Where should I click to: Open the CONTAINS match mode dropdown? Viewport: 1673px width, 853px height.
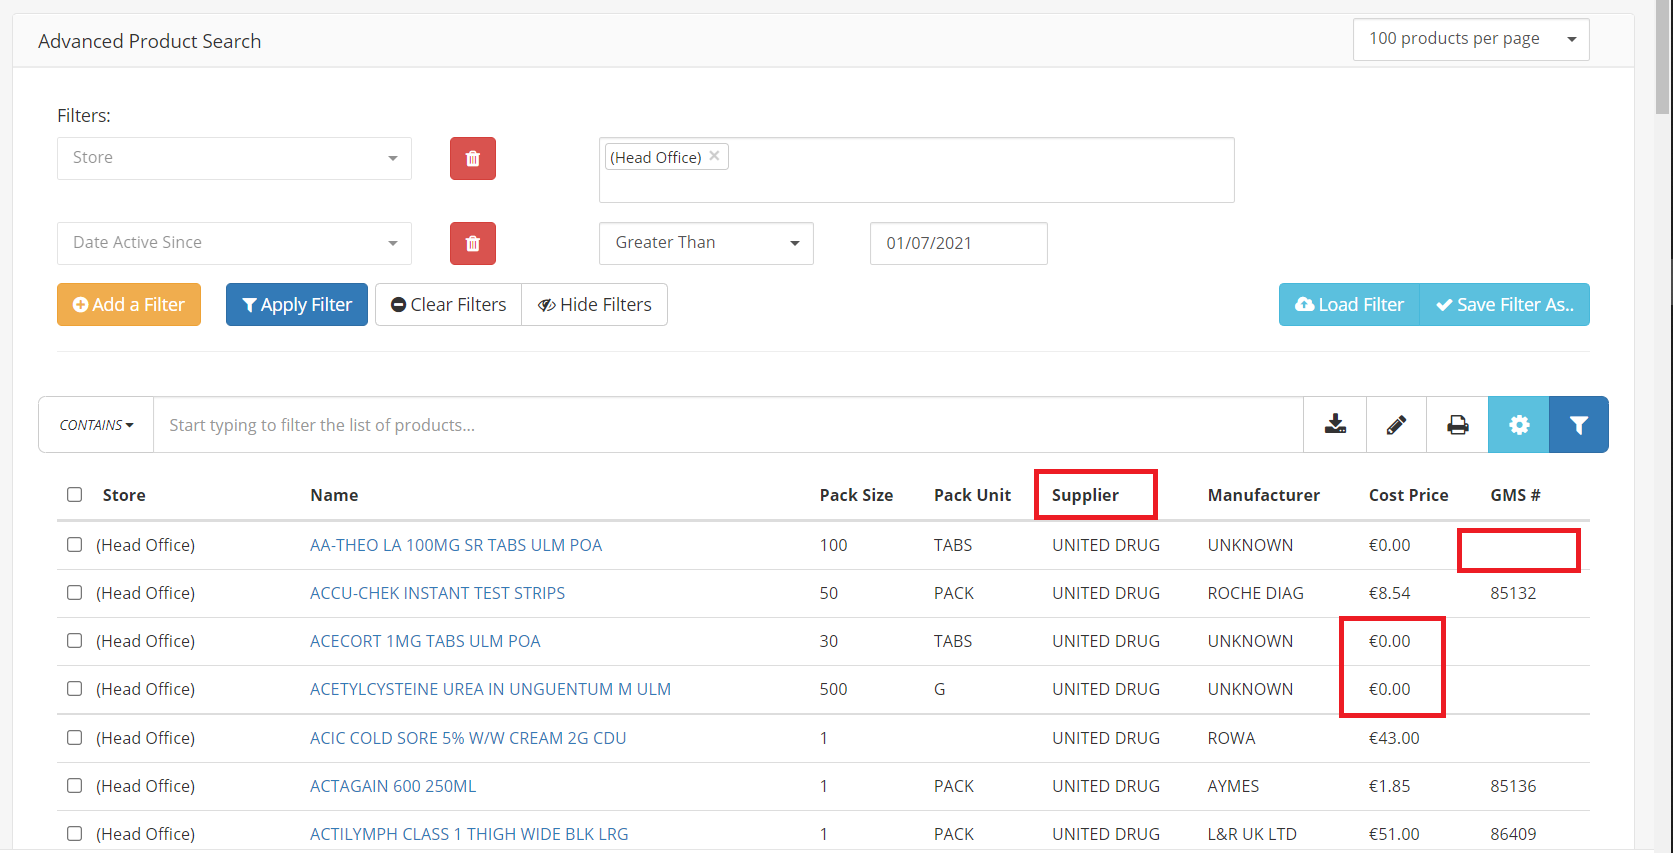(96, 425)
